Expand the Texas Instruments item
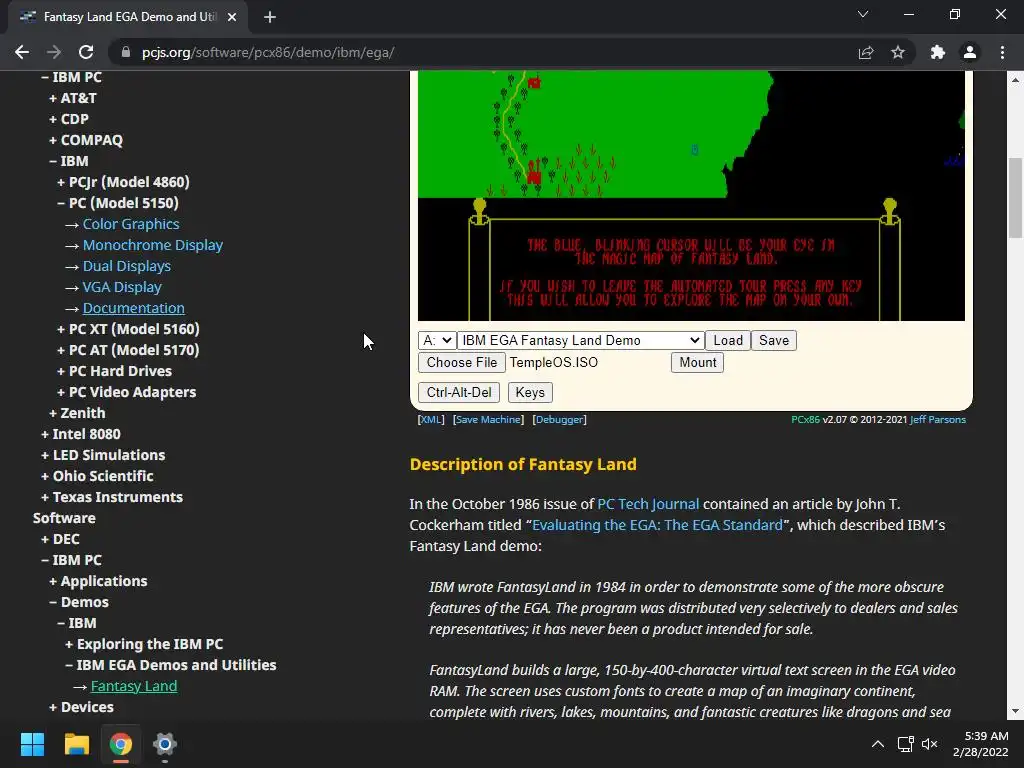Image resolution: width=1024 pixels, height=768 pixels. pyautogui.click(x=112, y=497)
